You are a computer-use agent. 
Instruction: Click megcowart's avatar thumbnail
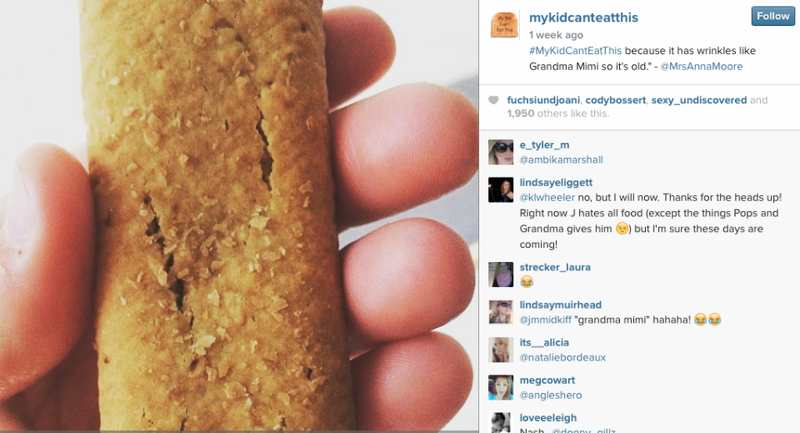(x=501, y=388)
